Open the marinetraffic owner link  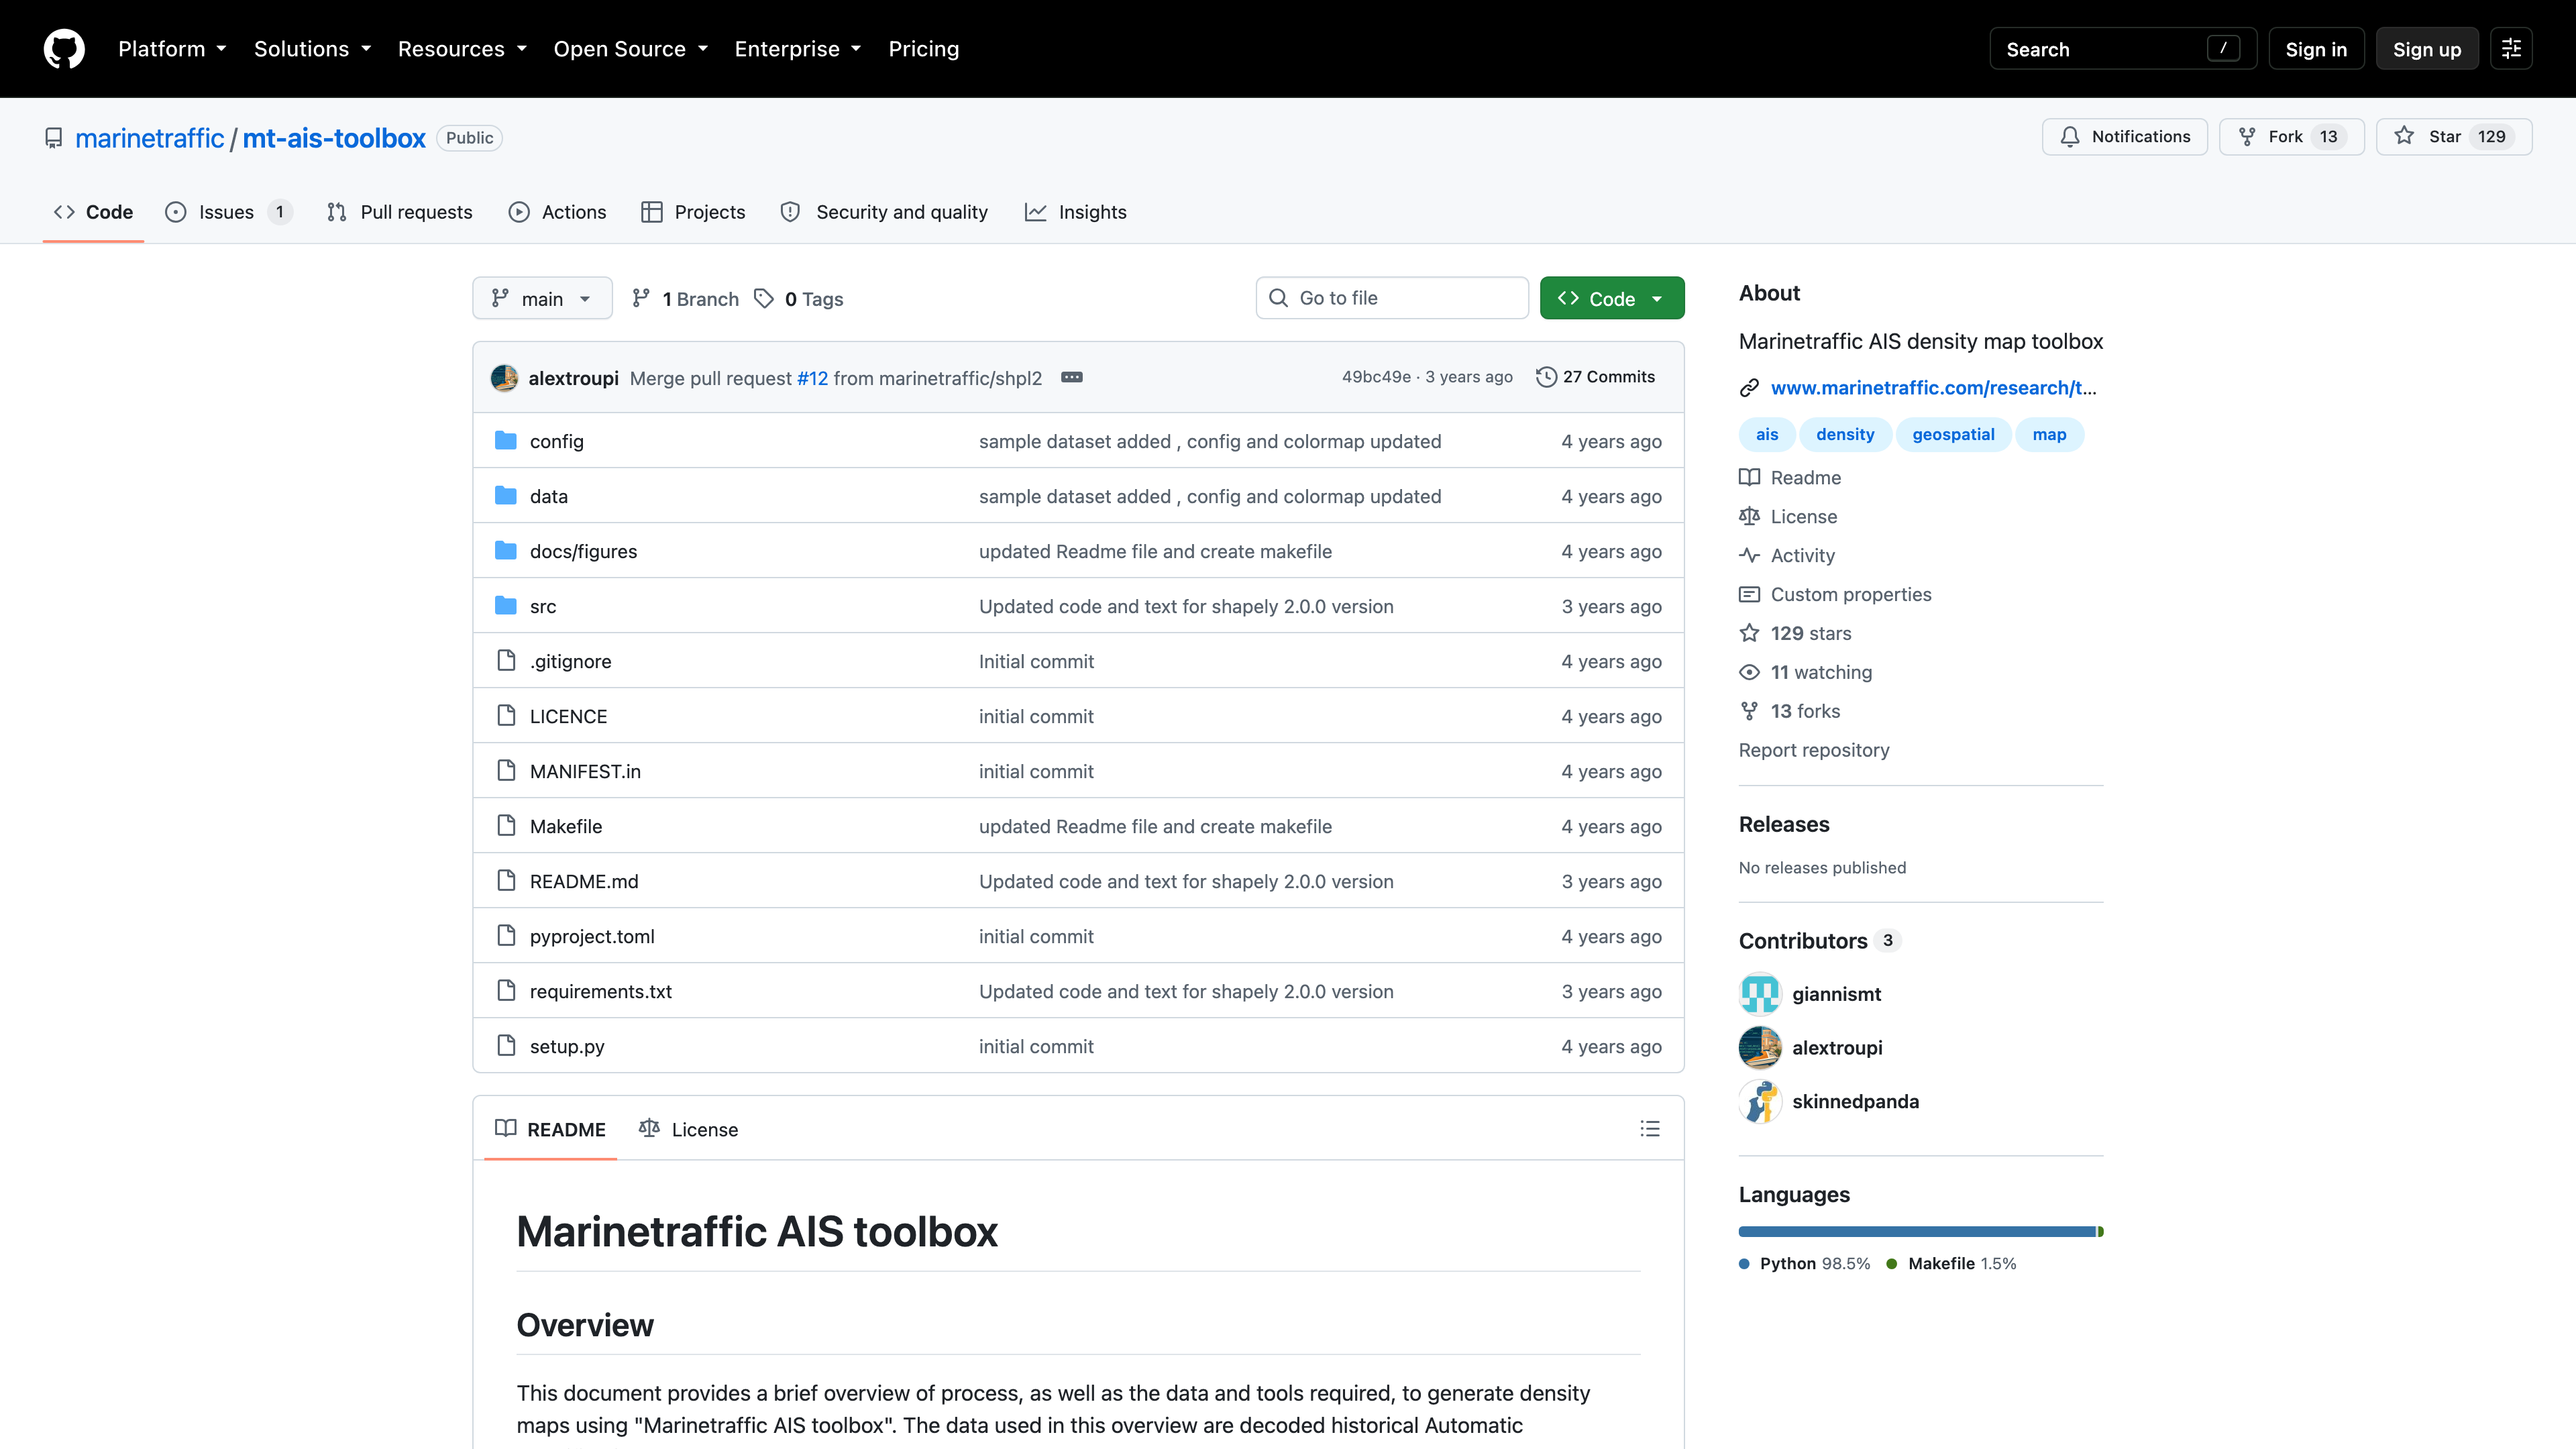point(150,138)
